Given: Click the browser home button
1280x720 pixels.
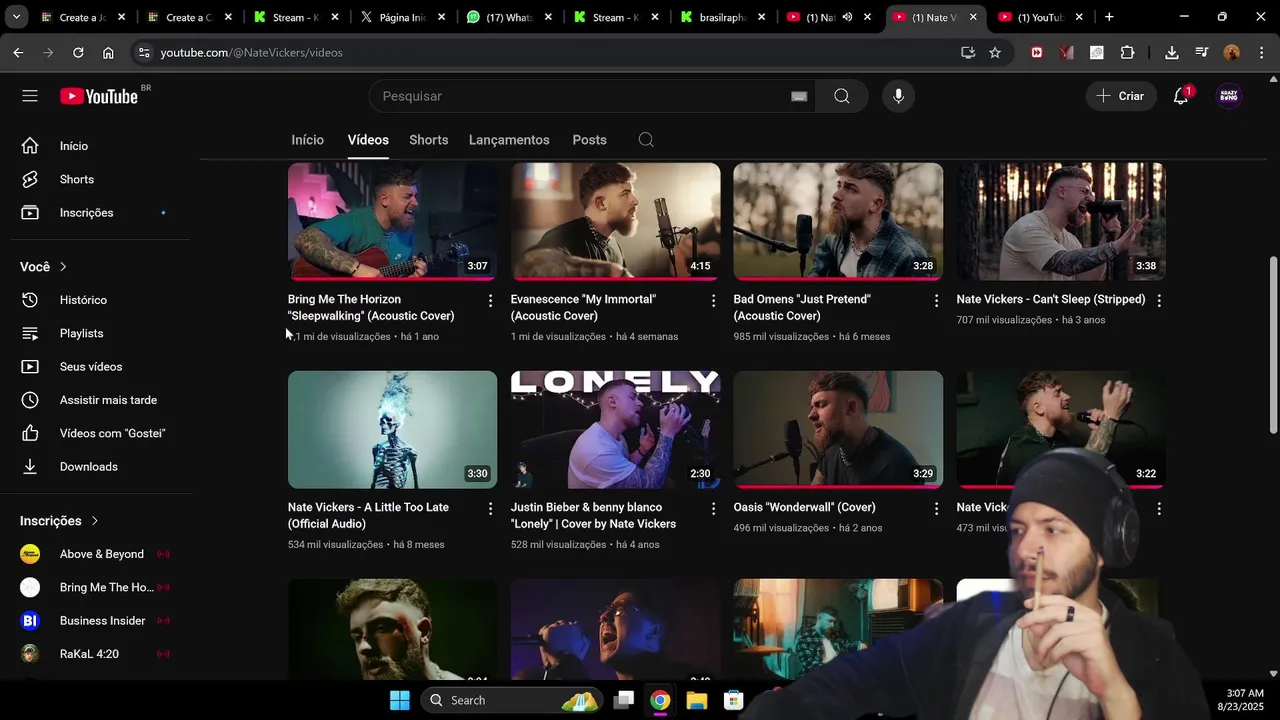Looking at the screenshot, I should (x=108, y=52).
